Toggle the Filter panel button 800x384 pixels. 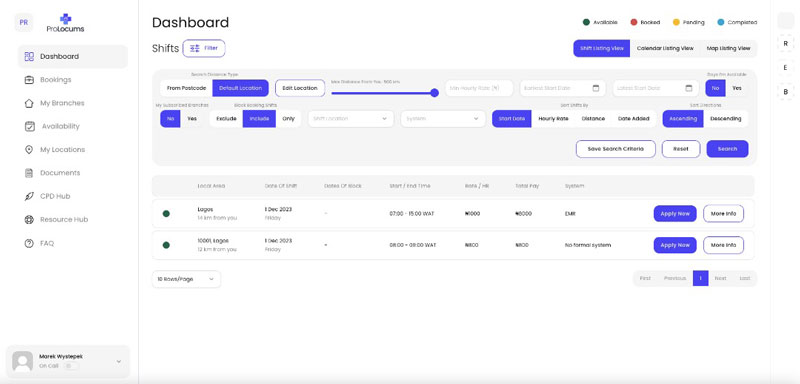[x=204, y=48]
